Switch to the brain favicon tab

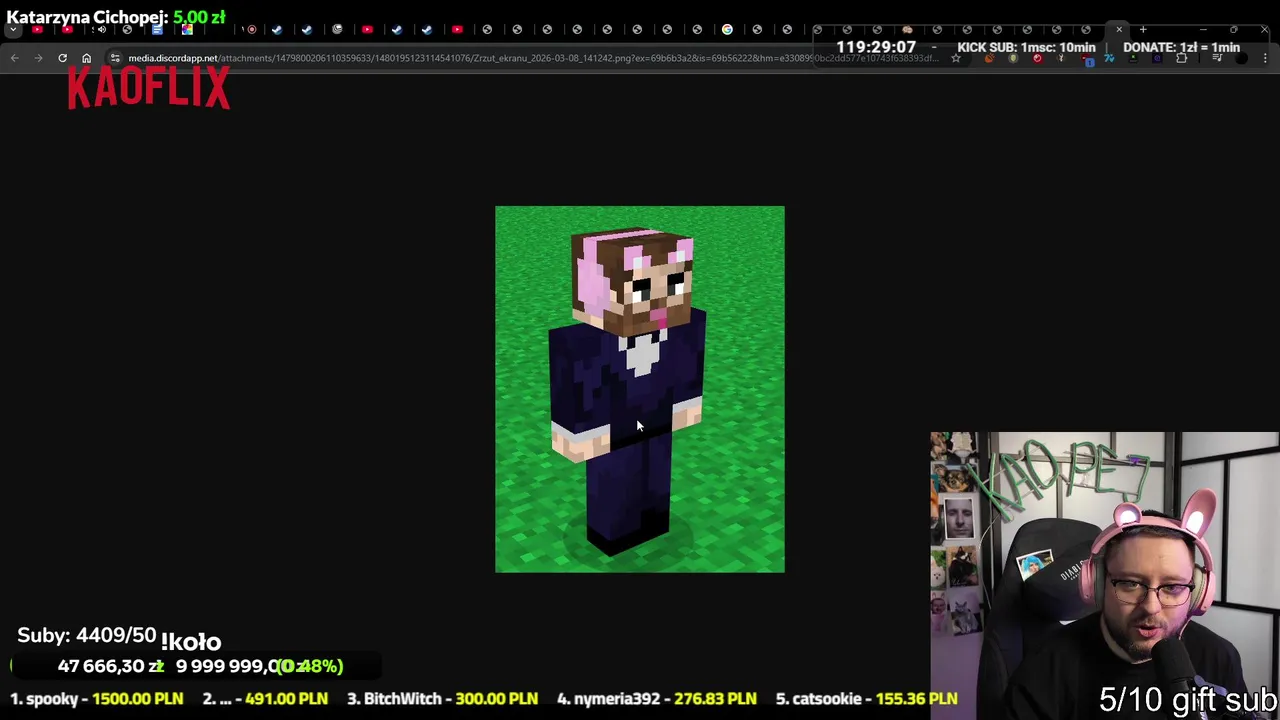pos(907,29)
